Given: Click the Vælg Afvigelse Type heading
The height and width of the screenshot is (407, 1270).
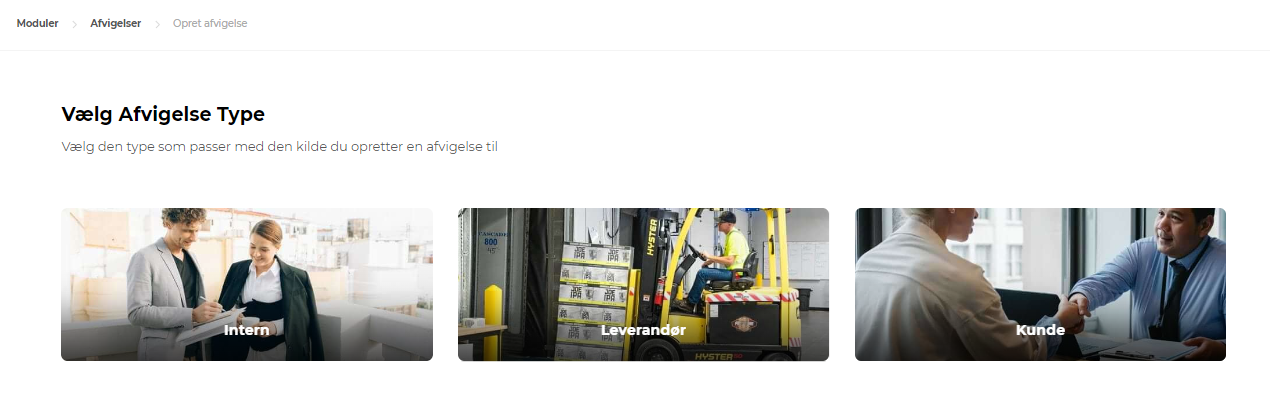Looking at the screenshot, I should [x=163, y=114].
